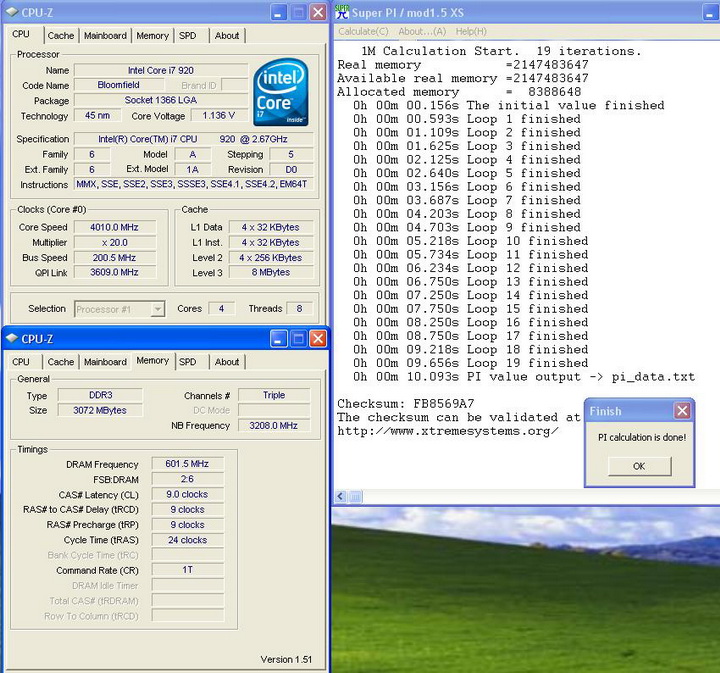Minimize the top CPU-Z window
Viewport: 720px width, 673px height.
pyautogui.click(x=278, y=12)
